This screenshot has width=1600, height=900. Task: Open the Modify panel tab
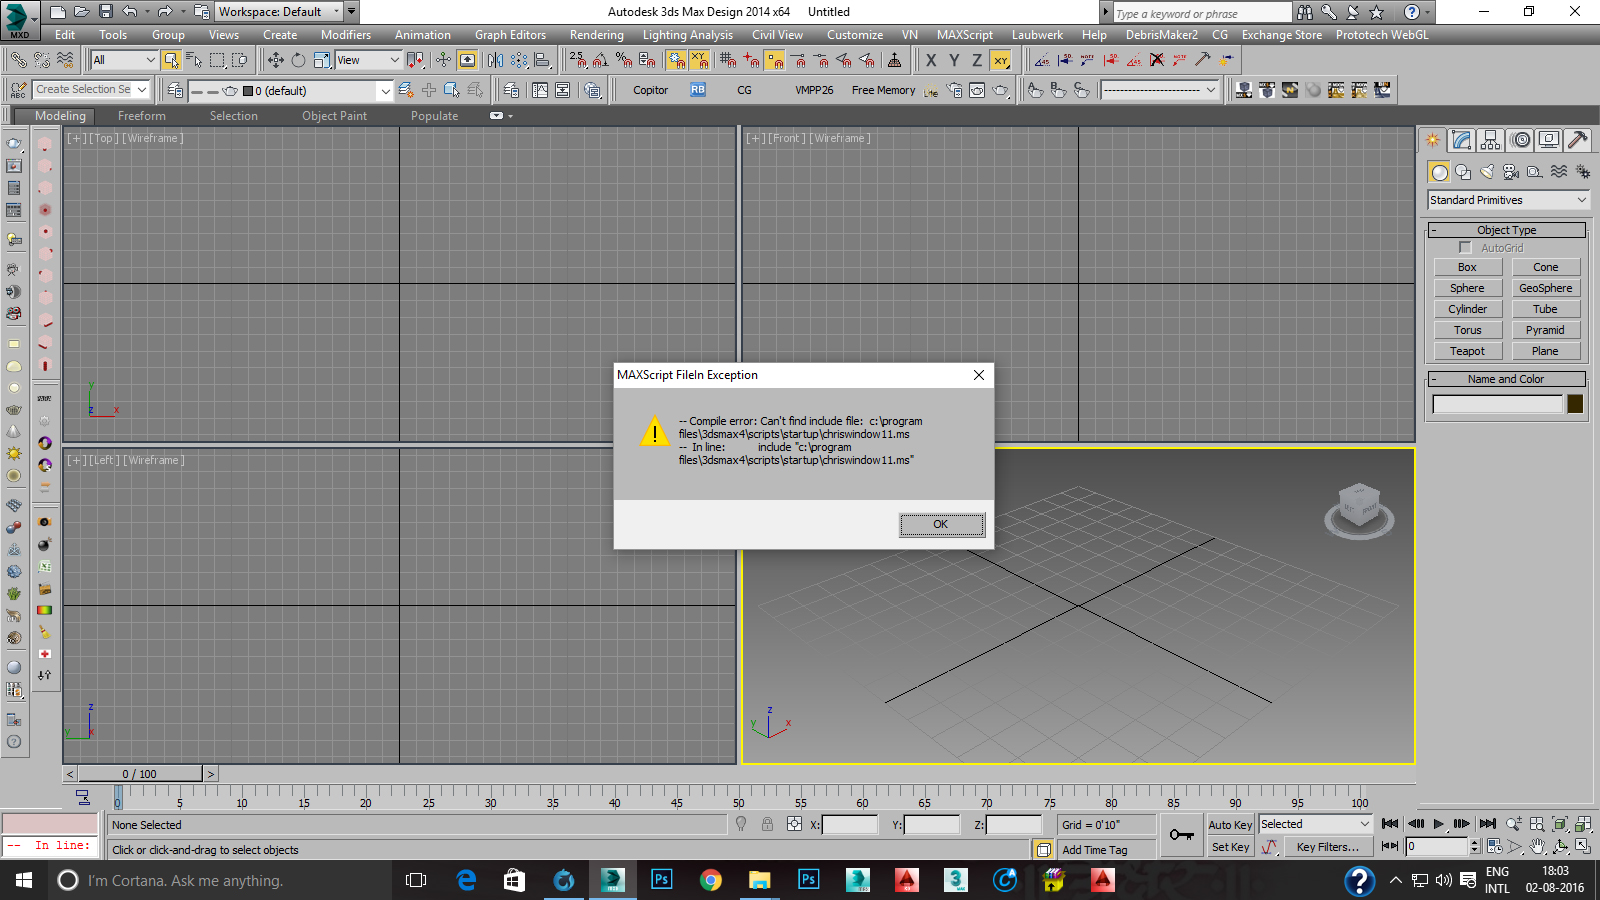pos(1462,140)
